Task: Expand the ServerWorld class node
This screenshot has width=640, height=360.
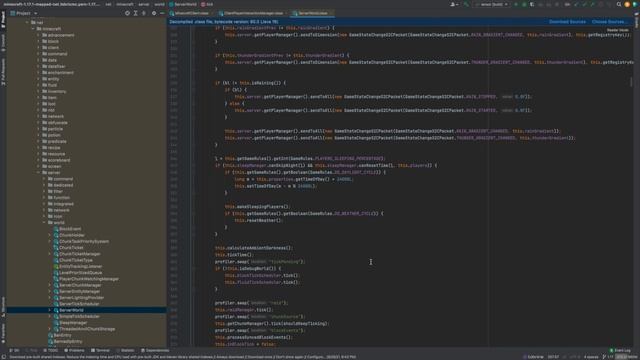Action: tap(50, 310)
